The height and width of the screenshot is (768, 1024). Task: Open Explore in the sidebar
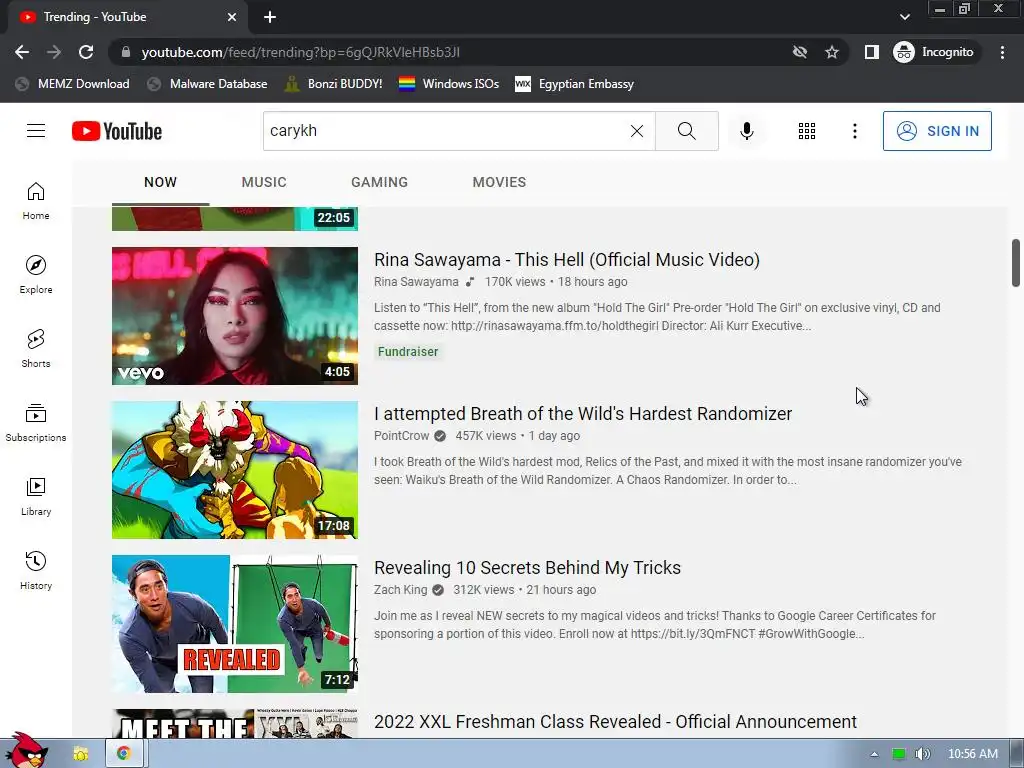point(36,275)
